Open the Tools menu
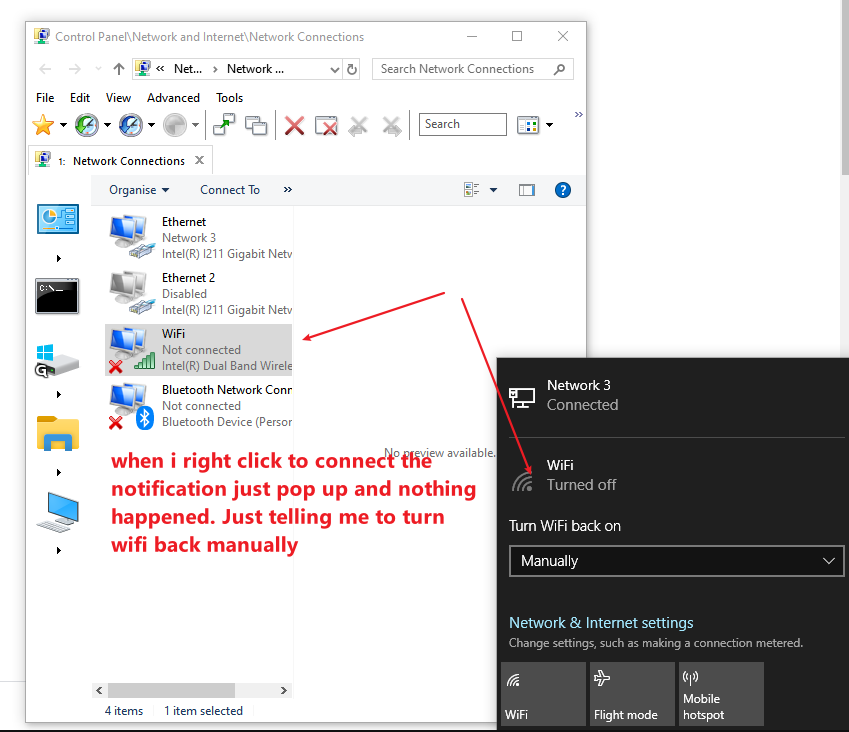The image size is (849, 732). click(230, 98)
